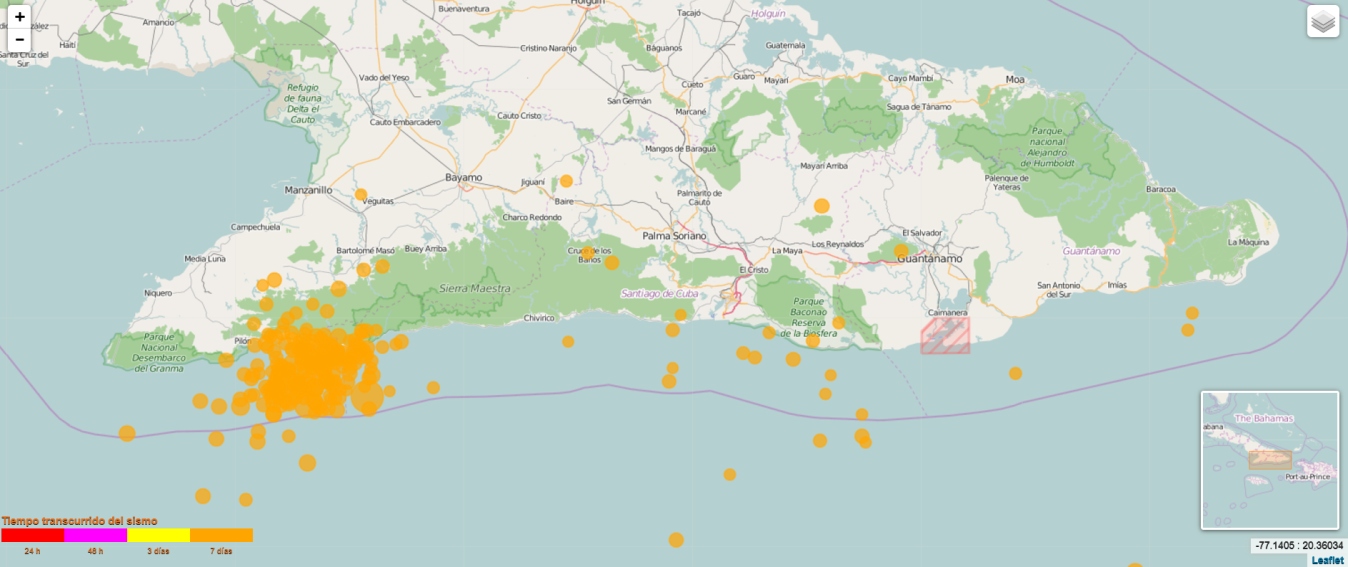Click the coordinates readout -77.1405 : 20.36034
The image size is (1348, 567).
(x=1298, y=546)
